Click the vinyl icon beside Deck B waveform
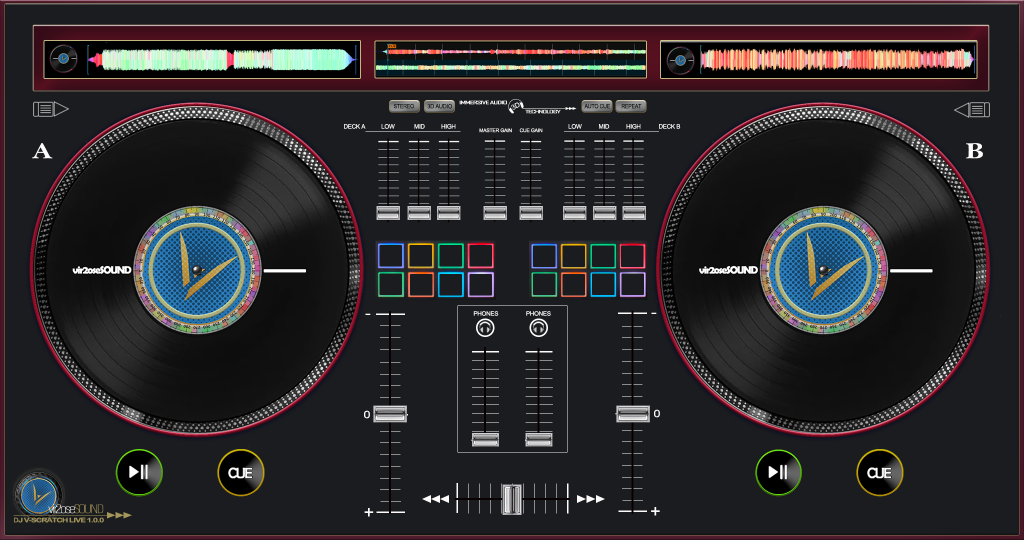The height and width of the screenshot is (540, 1024). point(680,60)
